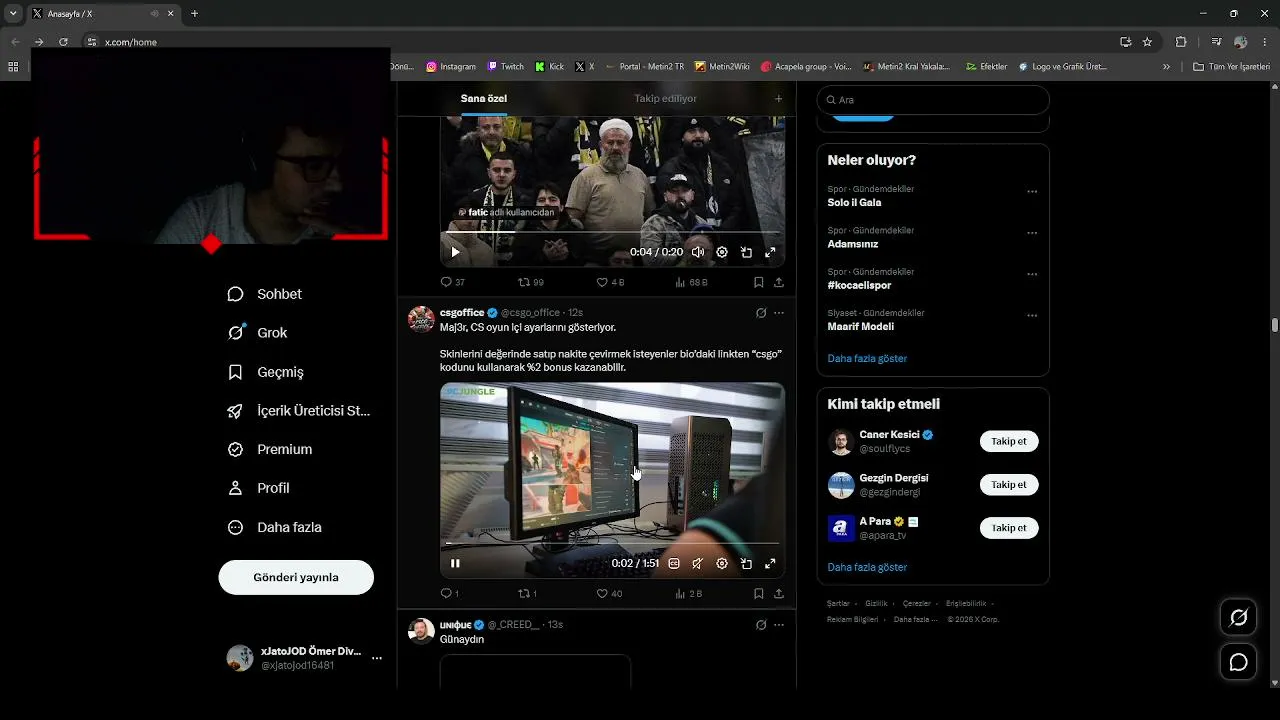View analytics showing 68 B views
The width and height of the screenshot is (1280, 720).
point(691,282)
